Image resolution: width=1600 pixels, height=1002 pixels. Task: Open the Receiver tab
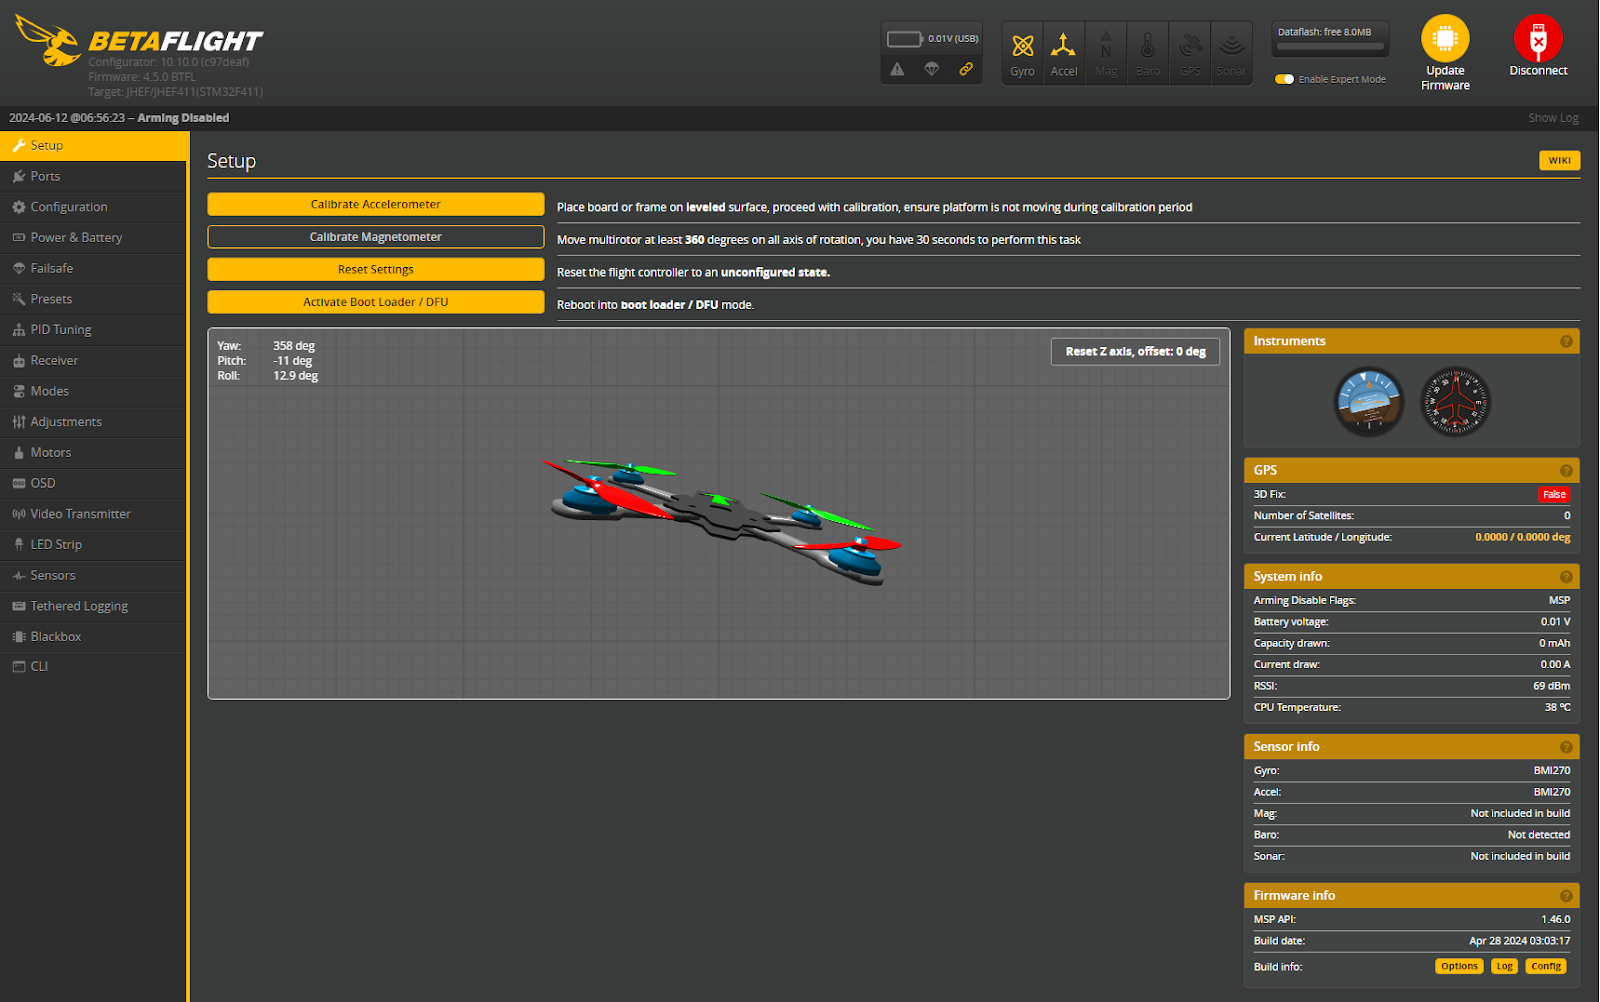click(x=93, y=361)
